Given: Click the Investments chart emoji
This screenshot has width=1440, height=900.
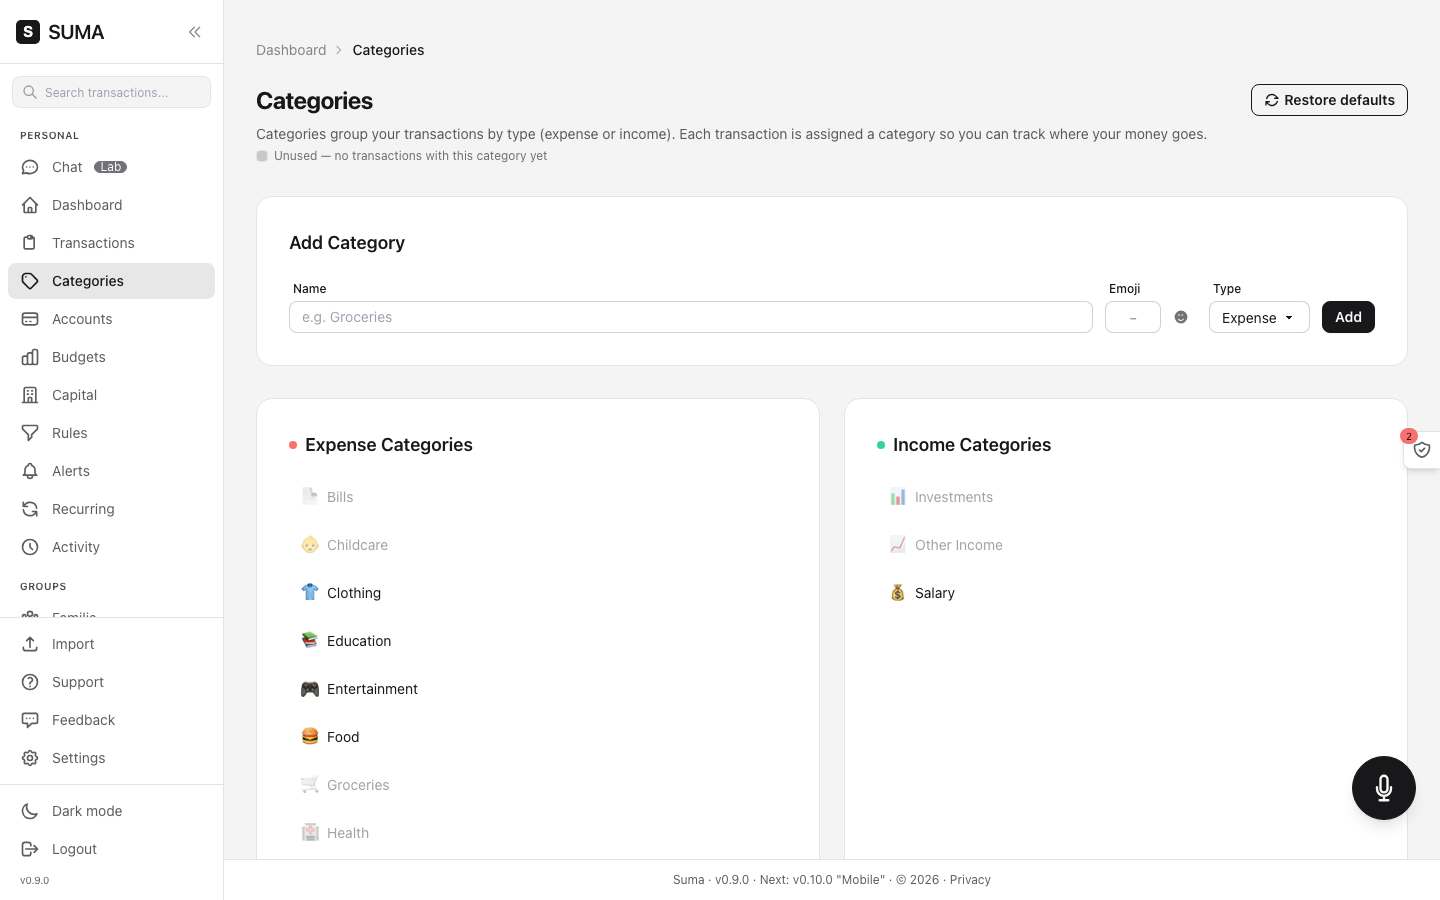Looking at the screenshot, I should (898, 496).
